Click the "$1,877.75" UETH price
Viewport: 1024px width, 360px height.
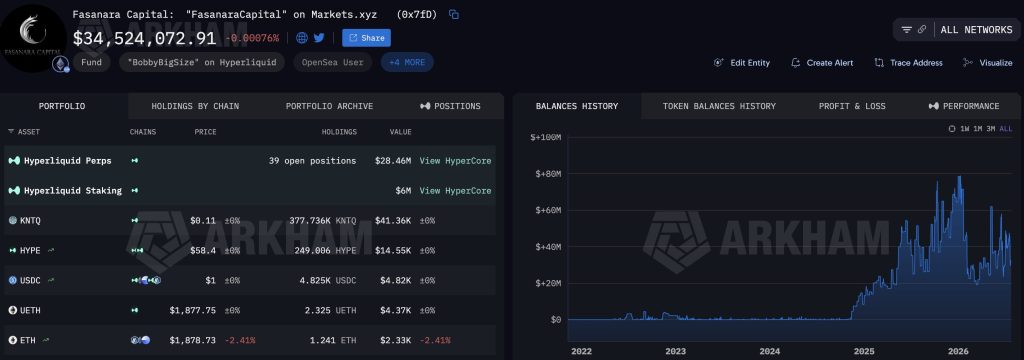[193, 310]
